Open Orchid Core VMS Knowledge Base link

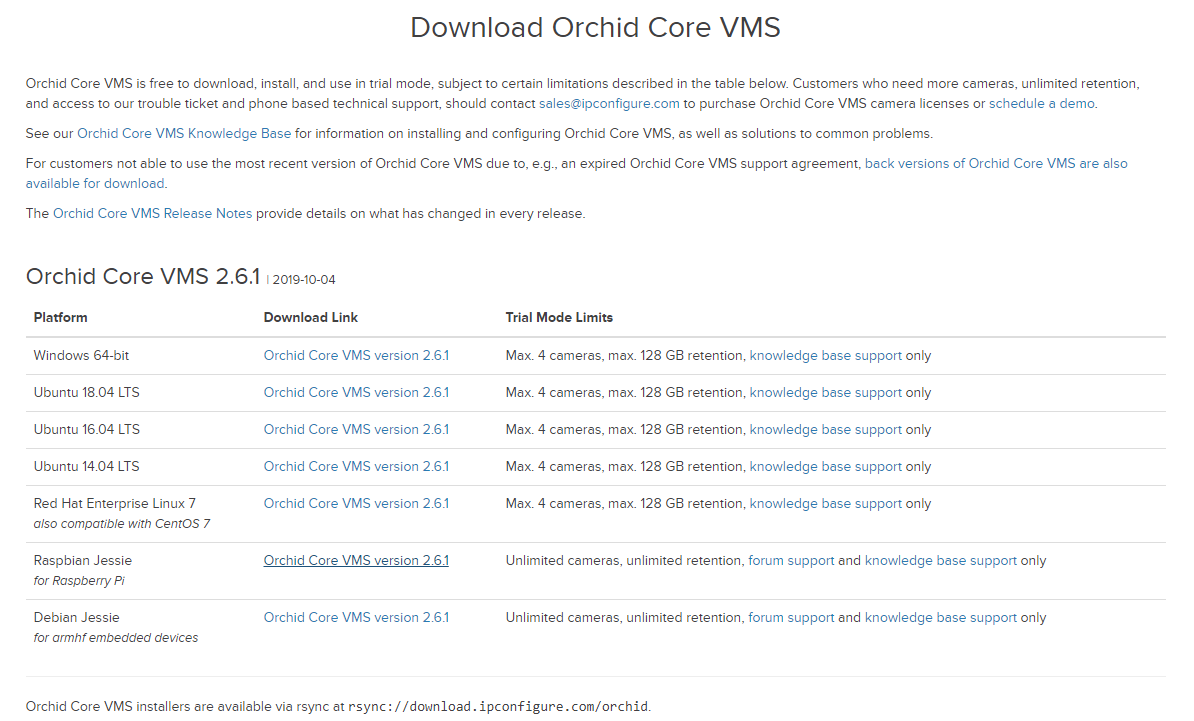[x=184, y=133]
